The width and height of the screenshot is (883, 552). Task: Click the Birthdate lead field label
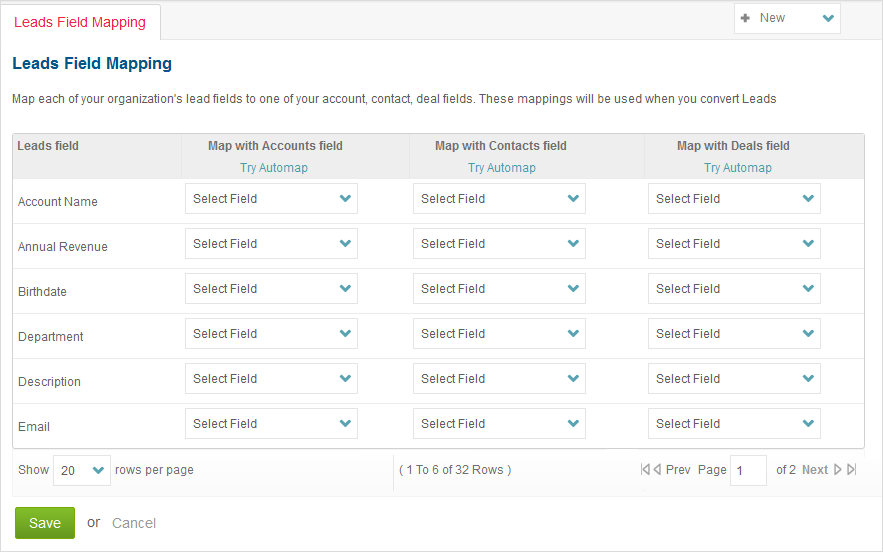(42, 292)
